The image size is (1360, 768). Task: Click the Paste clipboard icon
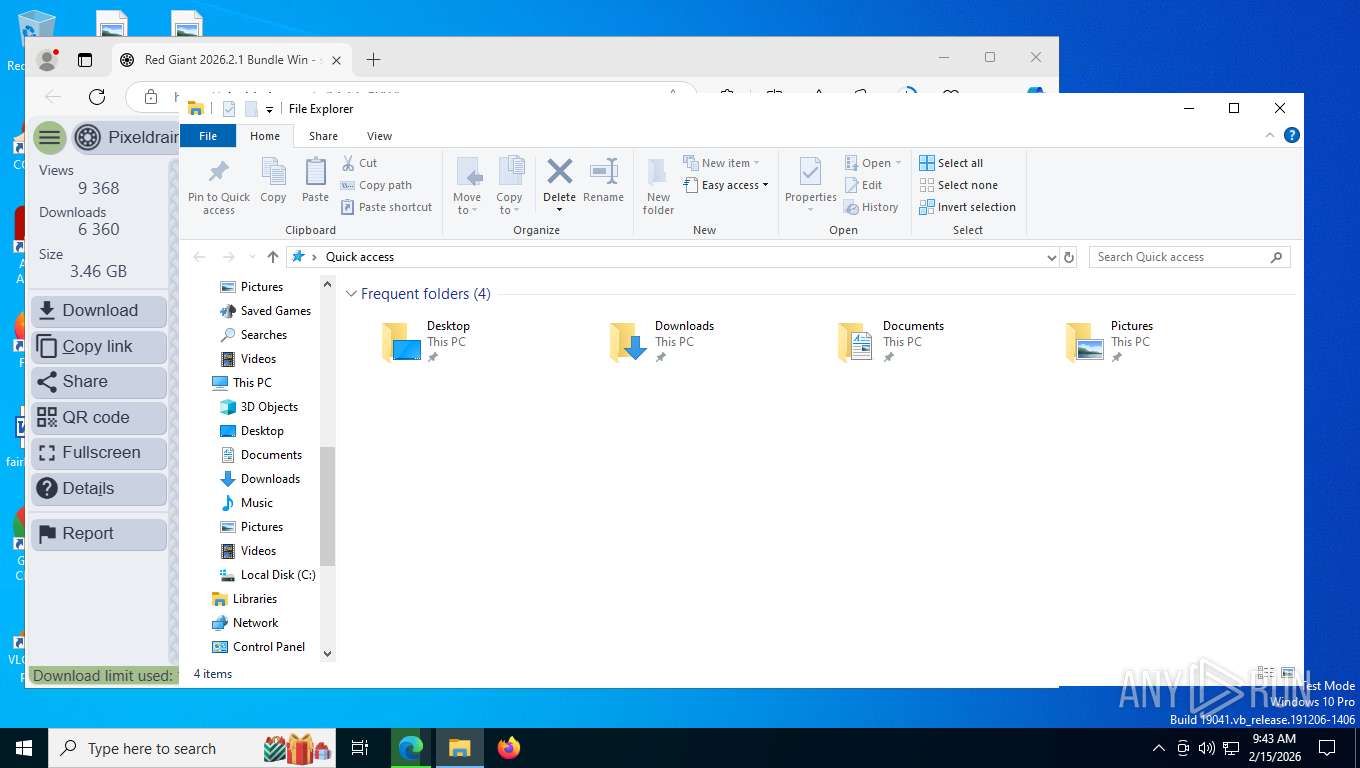(x=315, y=180)
